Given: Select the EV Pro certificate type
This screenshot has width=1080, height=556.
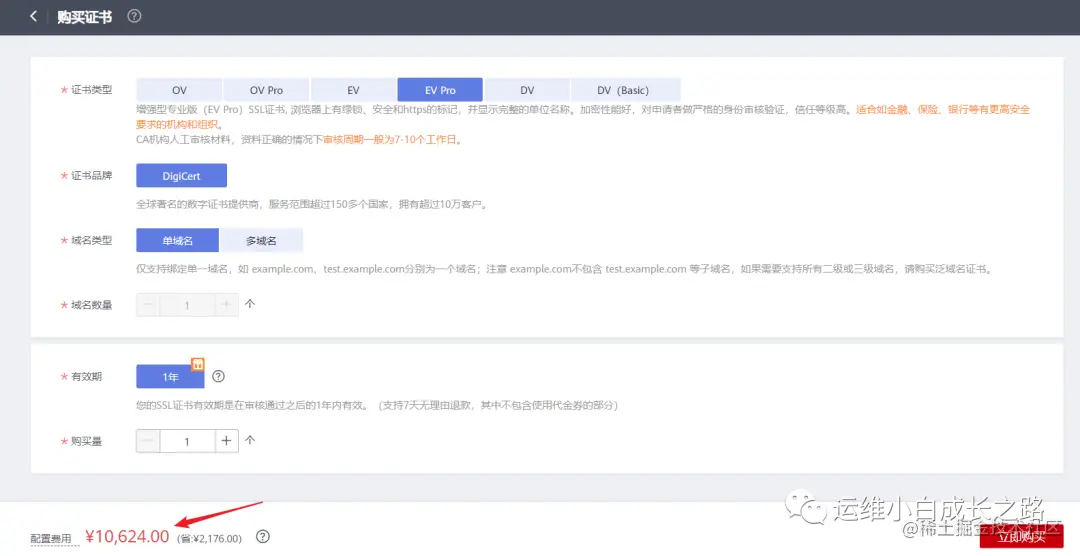Looking at the screenshot, I should [440, 90].
